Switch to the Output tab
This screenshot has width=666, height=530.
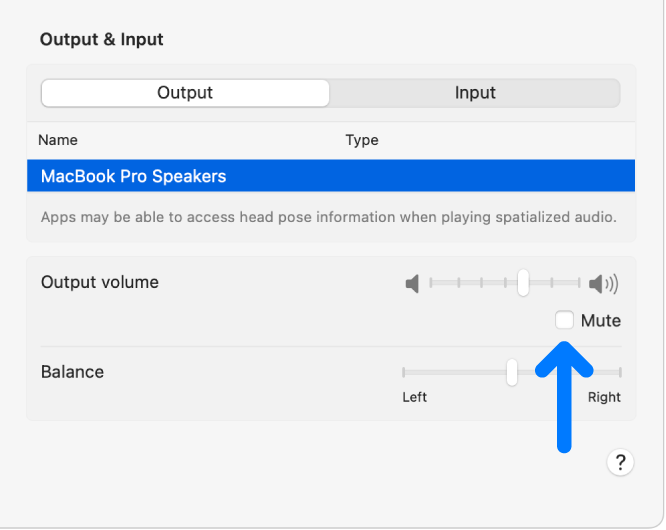click(185, 93)
